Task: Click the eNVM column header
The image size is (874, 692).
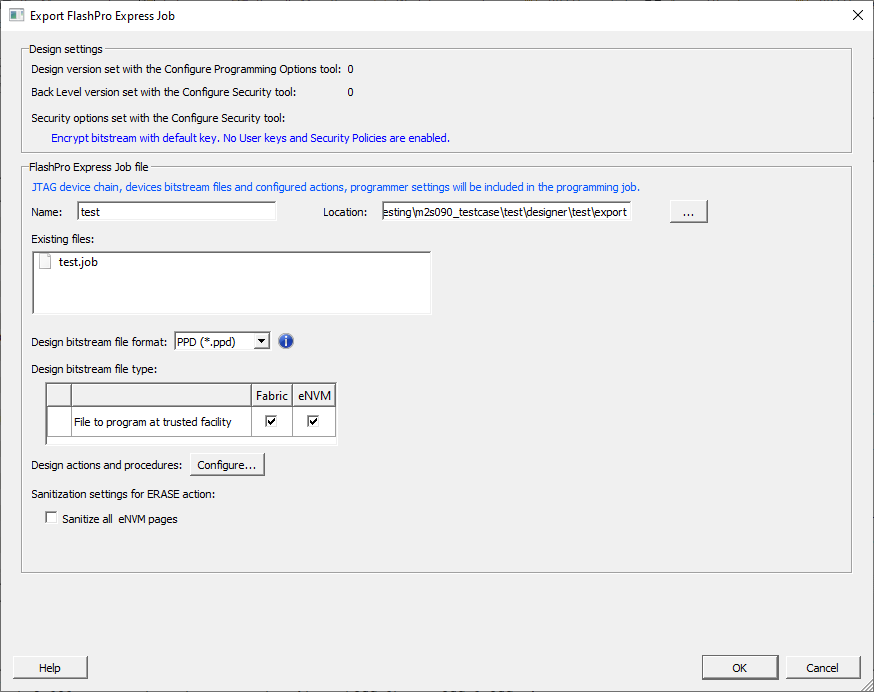Action: [314, 396]
